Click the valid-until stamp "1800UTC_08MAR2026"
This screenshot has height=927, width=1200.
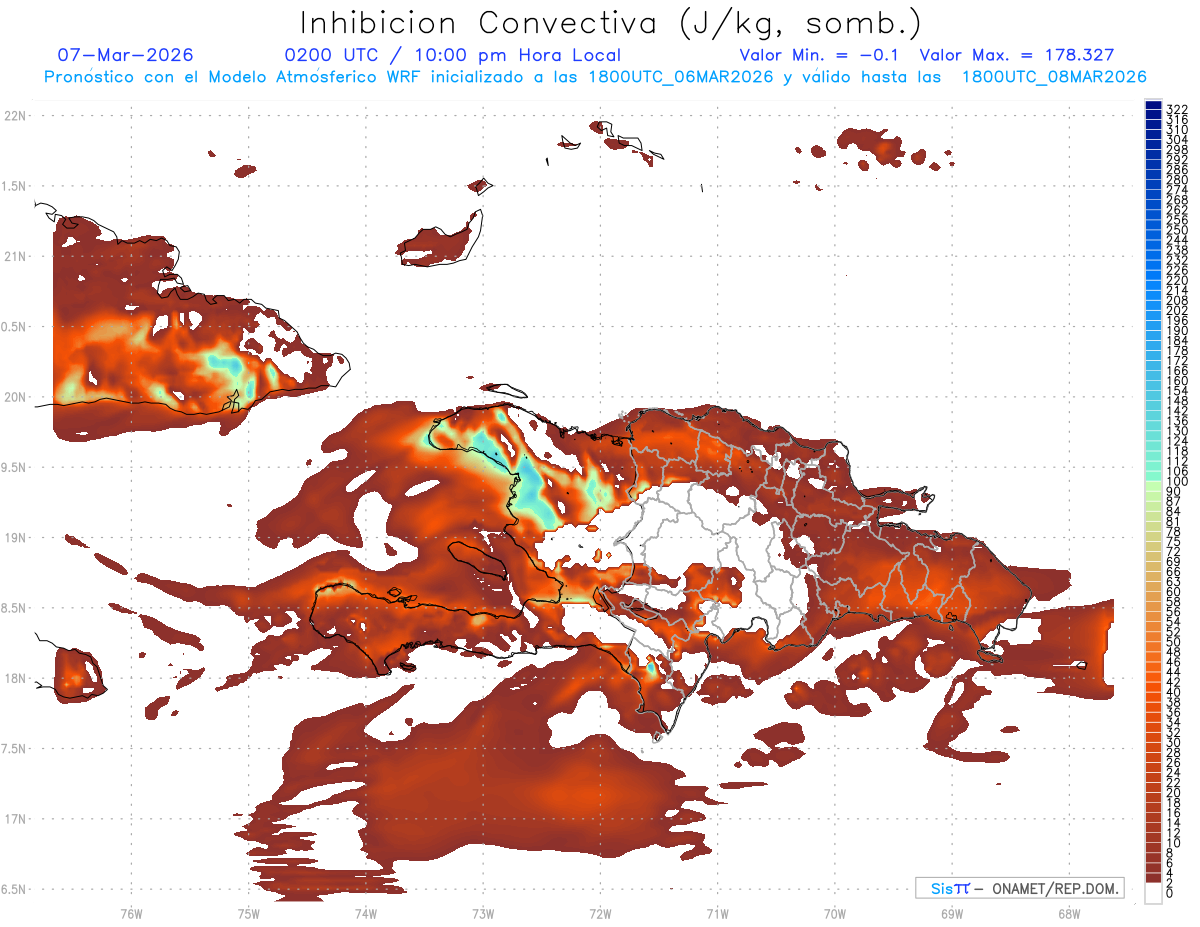click(x=1054, y=77)
